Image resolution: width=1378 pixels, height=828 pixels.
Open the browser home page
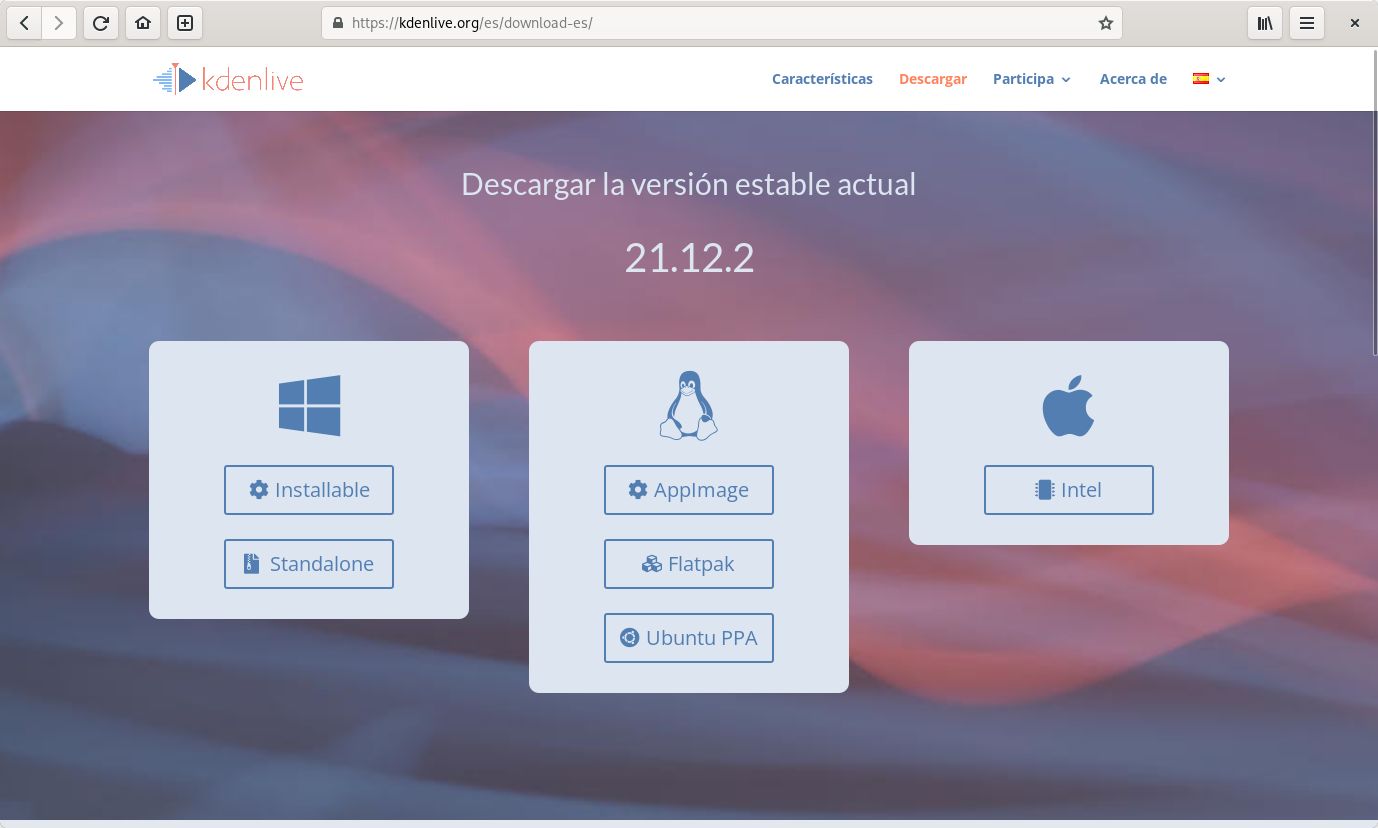point(143,23)
